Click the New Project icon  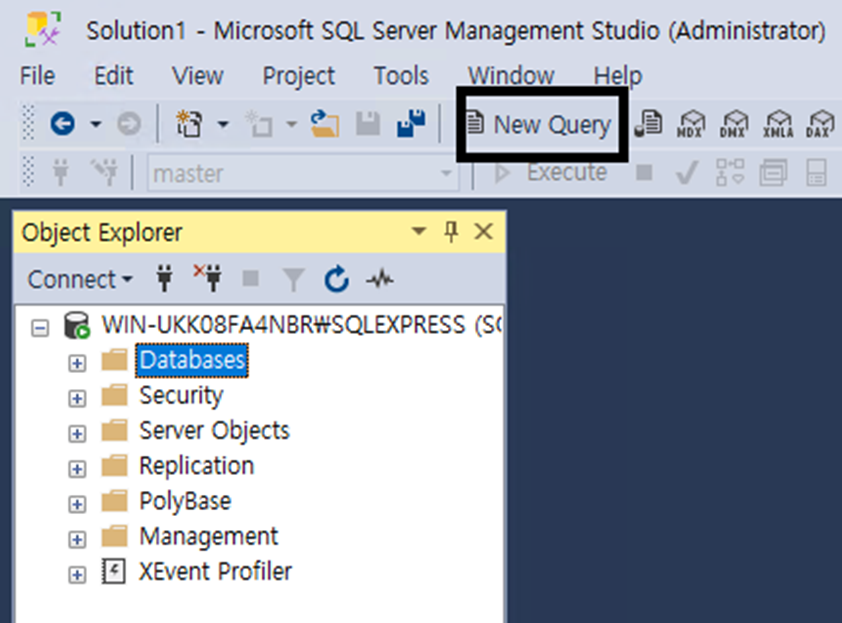[190, 124]
